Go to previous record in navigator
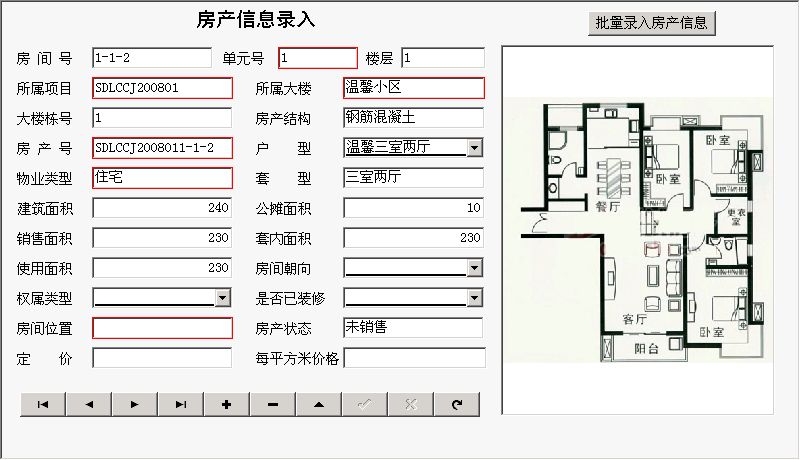Viewport: 800px width, 460px height. (x=89, y=404)
